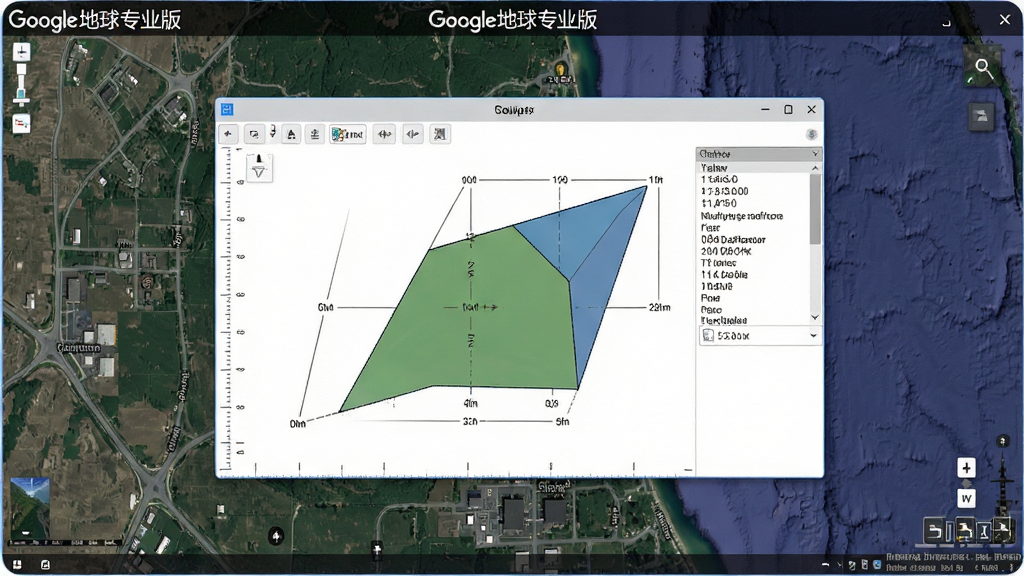Viewport: 1024px width, 576px height.
Task: Click the "0m" label at diagram's lower-left
Action: point(297,424)
